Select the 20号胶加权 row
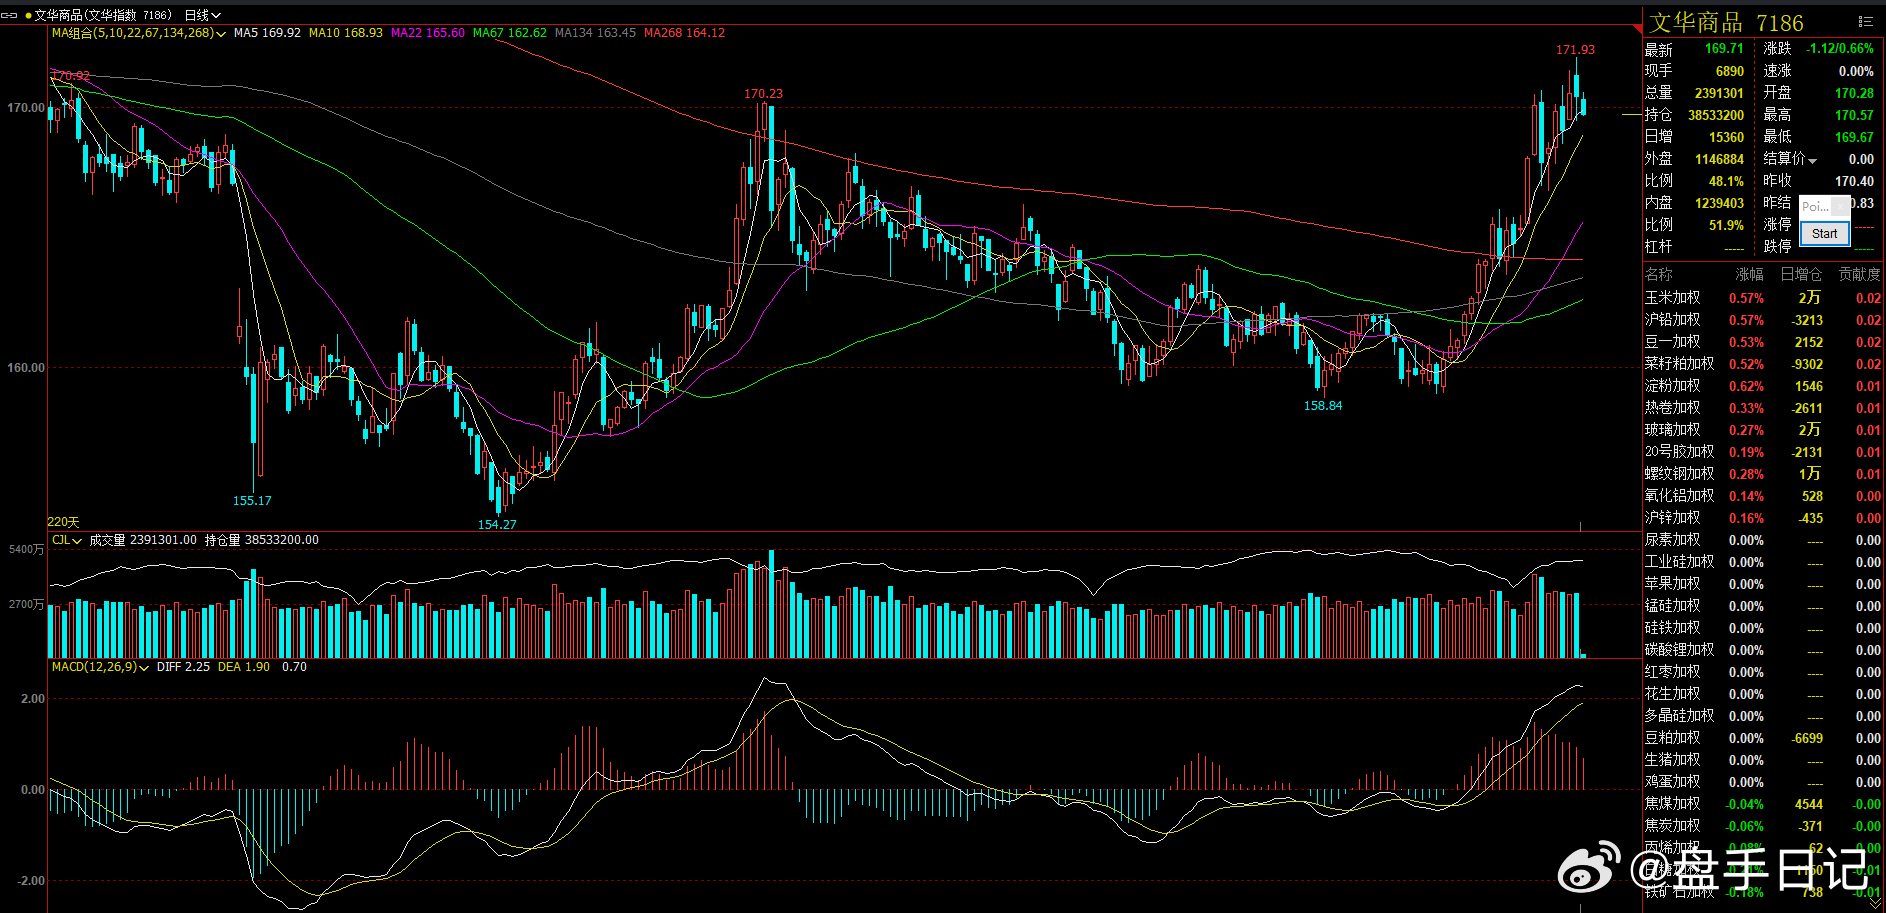The image size is (1886, 913). 1764,452
